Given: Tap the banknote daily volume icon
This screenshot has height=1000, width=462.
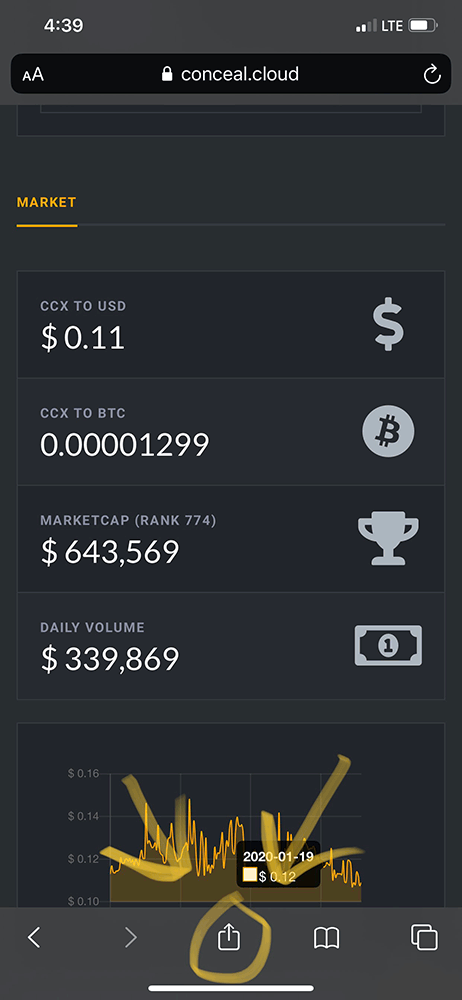Looking at the screenshot, I should pos(388,645).
